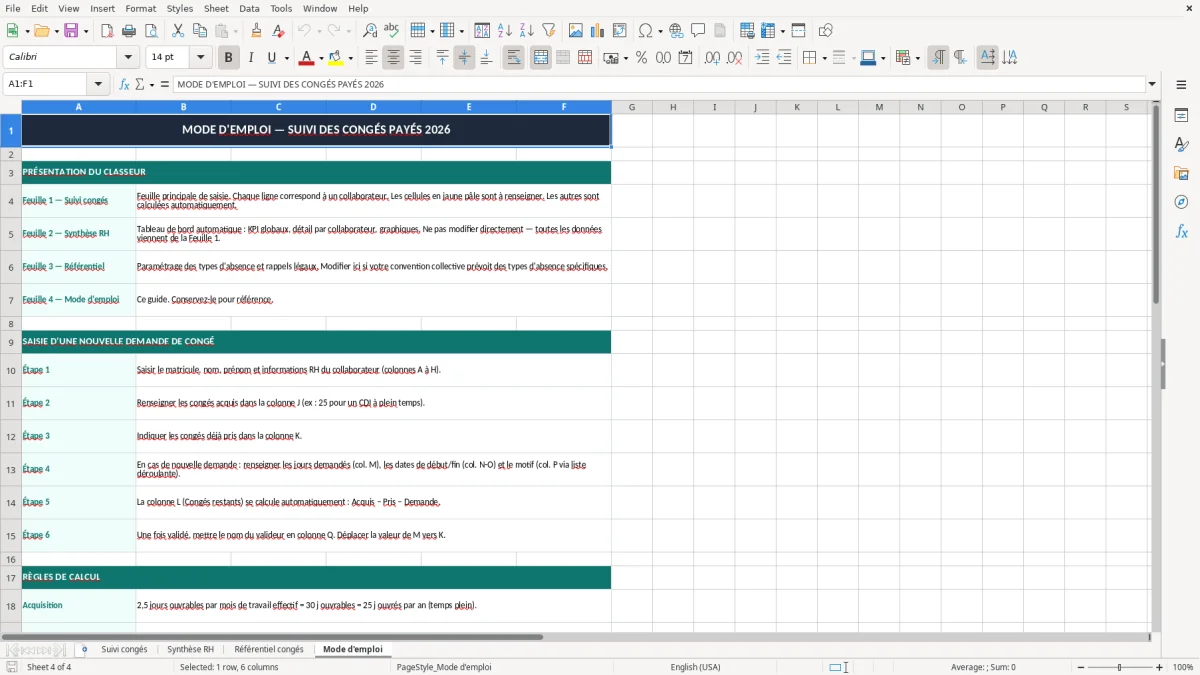The width and height of the screenshot is (1200, 675).
Task: Expand formula bar dropdown arrow
Action: pos(1152,84)
